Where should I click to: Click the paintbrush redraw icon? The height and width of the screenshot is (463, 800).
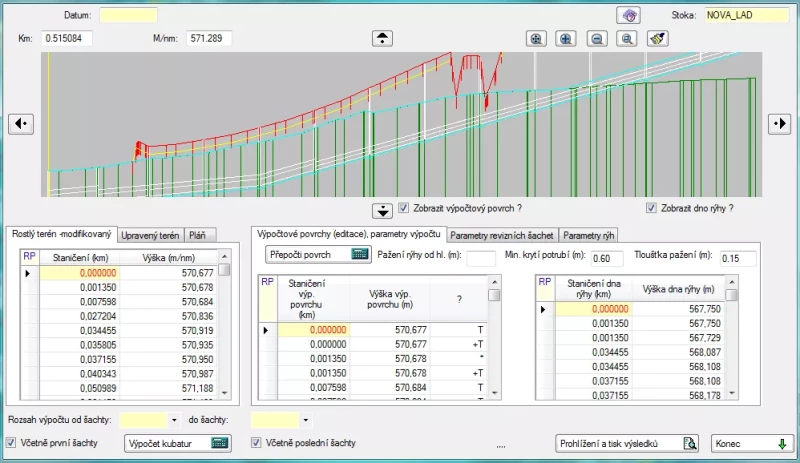657,39
